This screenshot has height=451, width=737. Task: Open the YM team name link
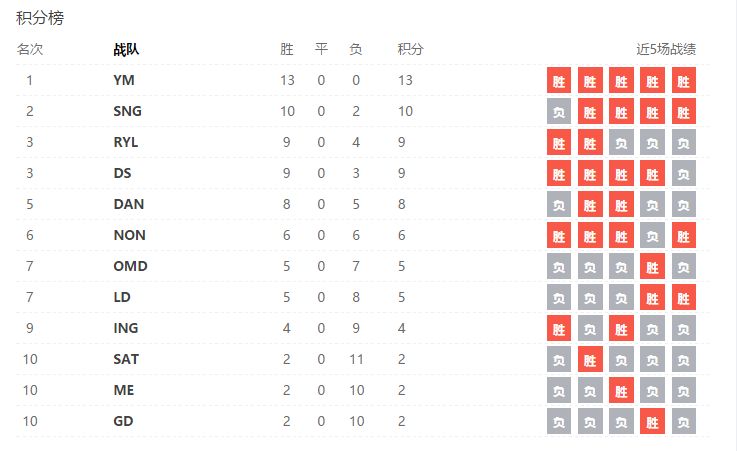[123, 80]
